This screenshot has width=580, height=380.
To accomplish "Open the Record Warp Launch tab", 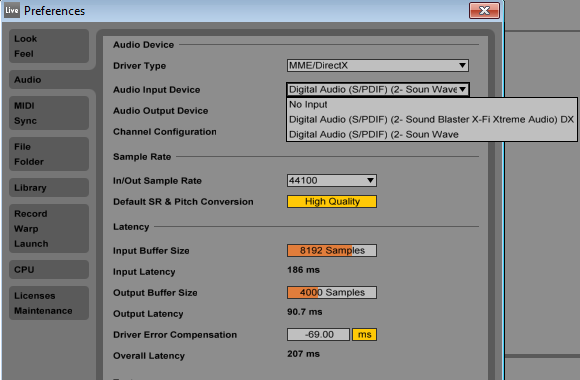I will [49, 229].
